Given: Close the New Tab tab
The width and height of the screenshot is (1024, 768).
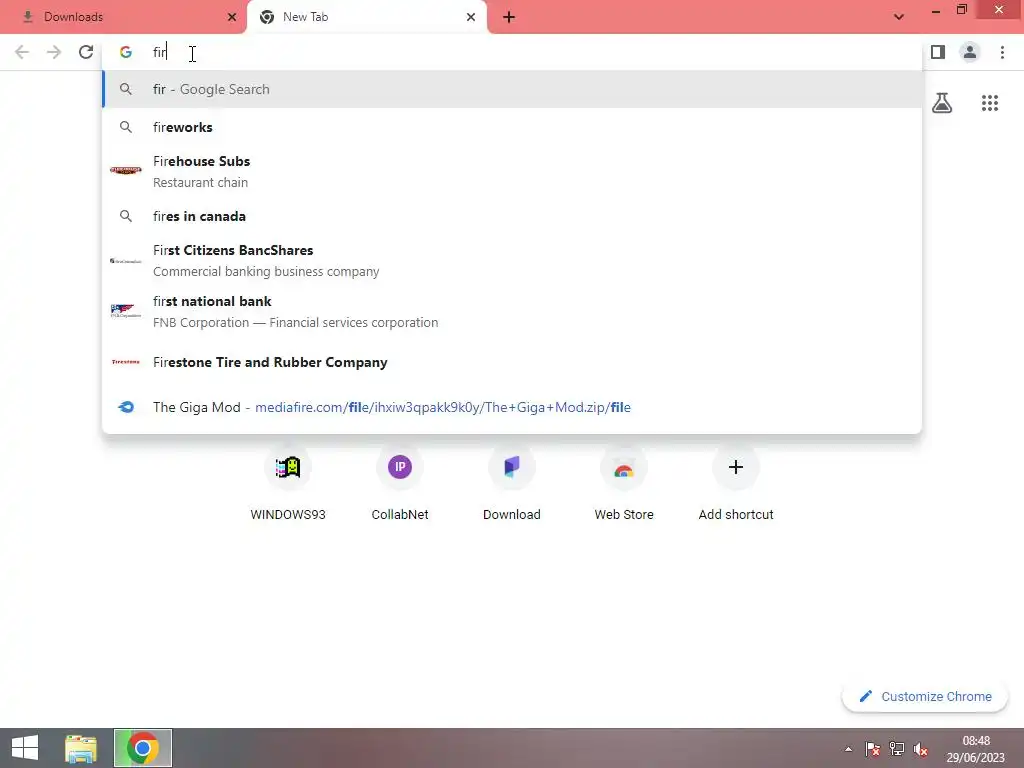Looking at the screenshot, I should coord(471,17).
